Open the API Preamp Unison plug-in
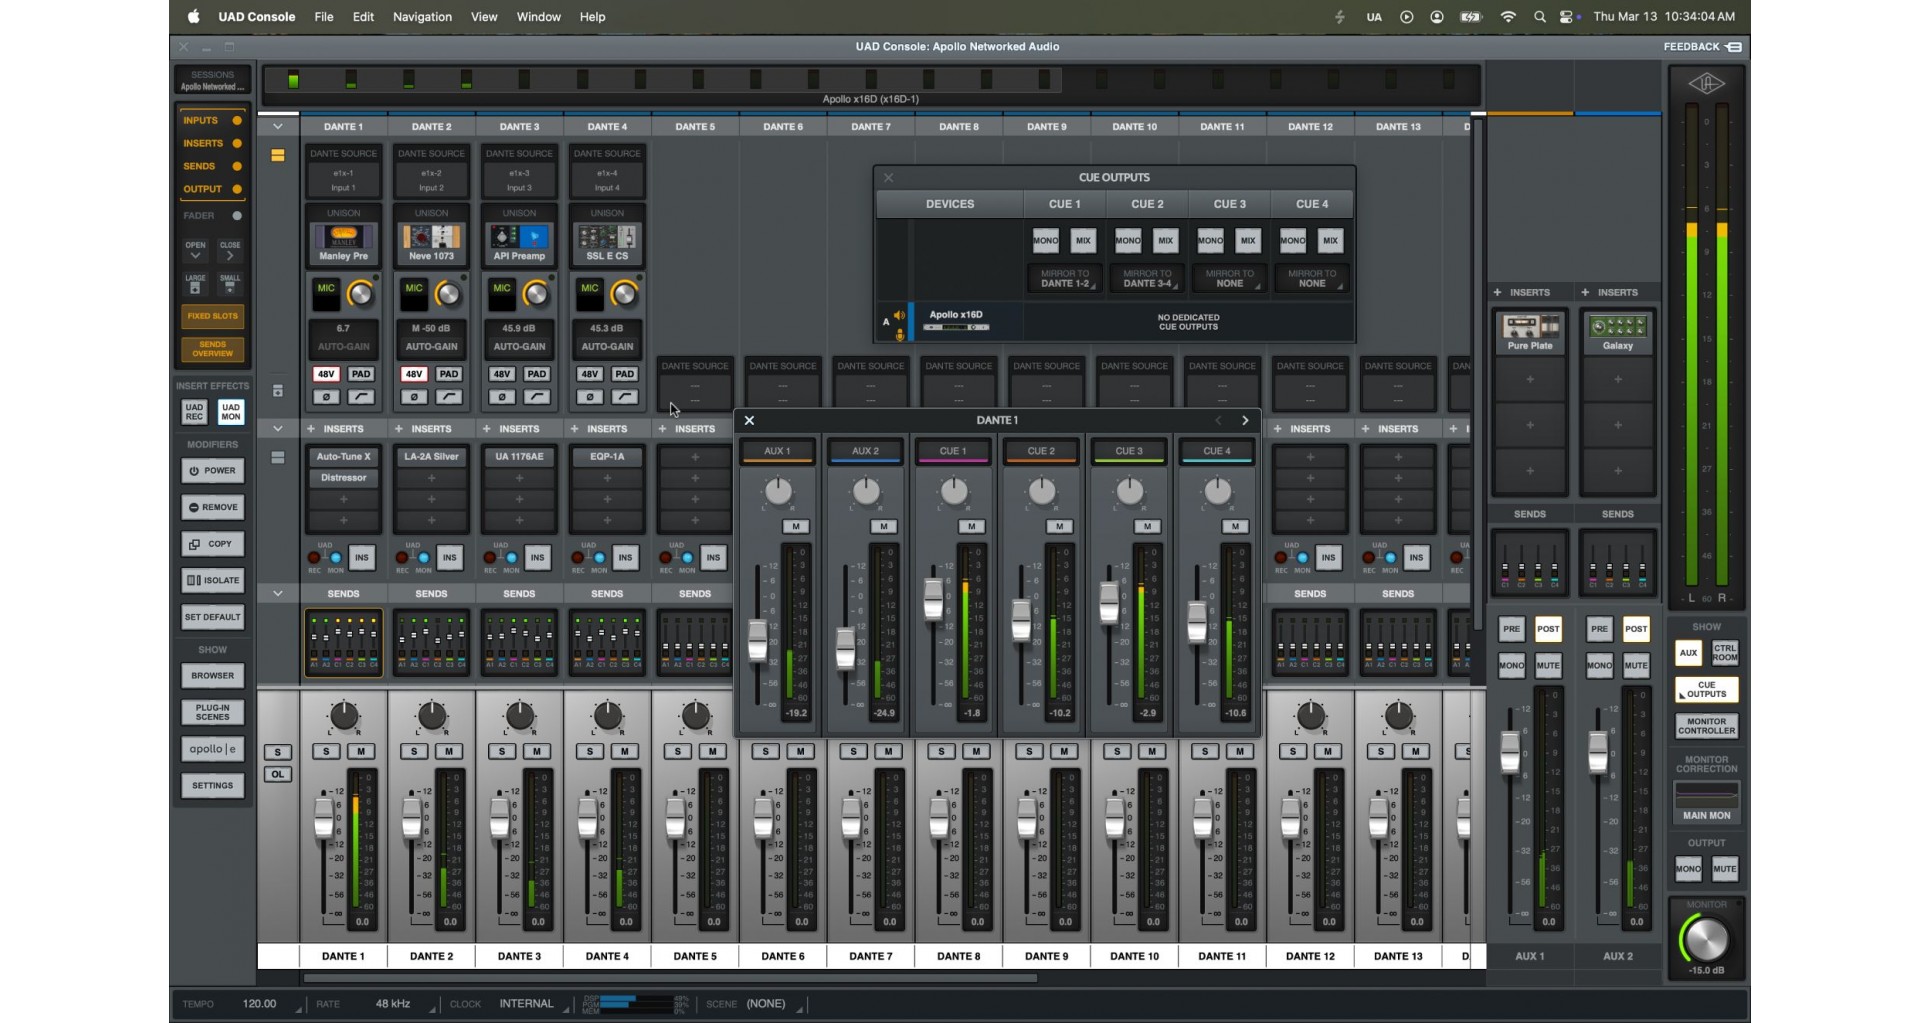 [519, 243]
